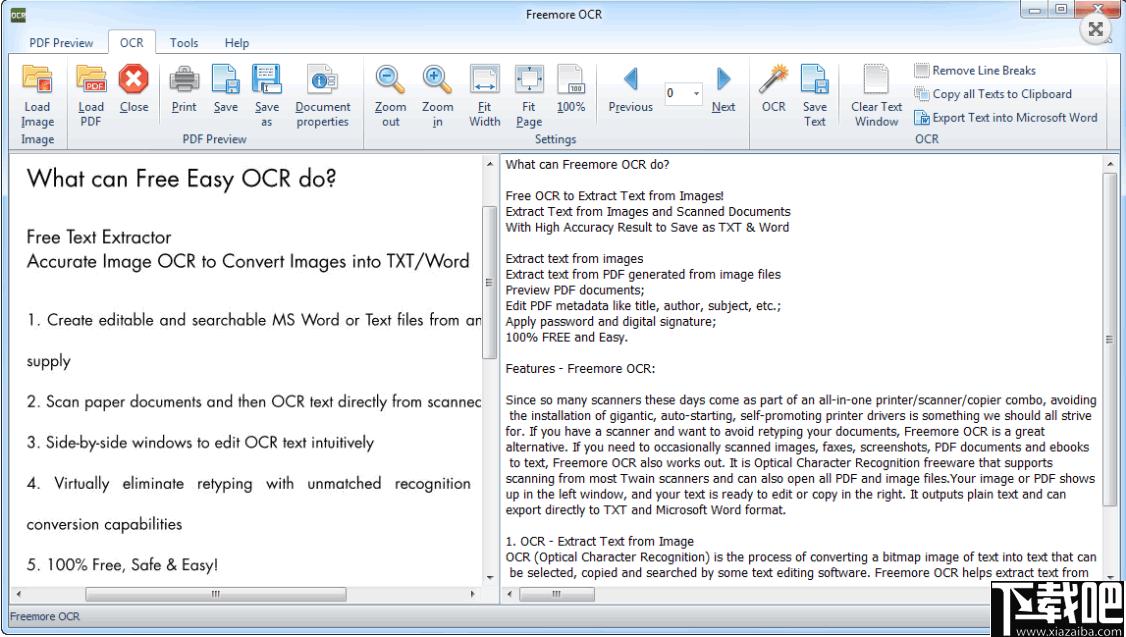The height and width of the screenshot is (637, 1126).
Task: Open Document properties
Action: click(322, 79)
